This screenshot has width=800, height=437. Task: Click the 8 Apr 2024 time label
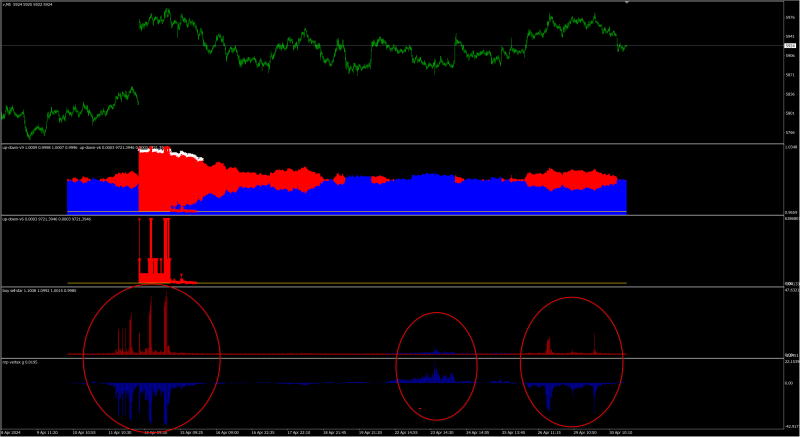tap(10, 432)
